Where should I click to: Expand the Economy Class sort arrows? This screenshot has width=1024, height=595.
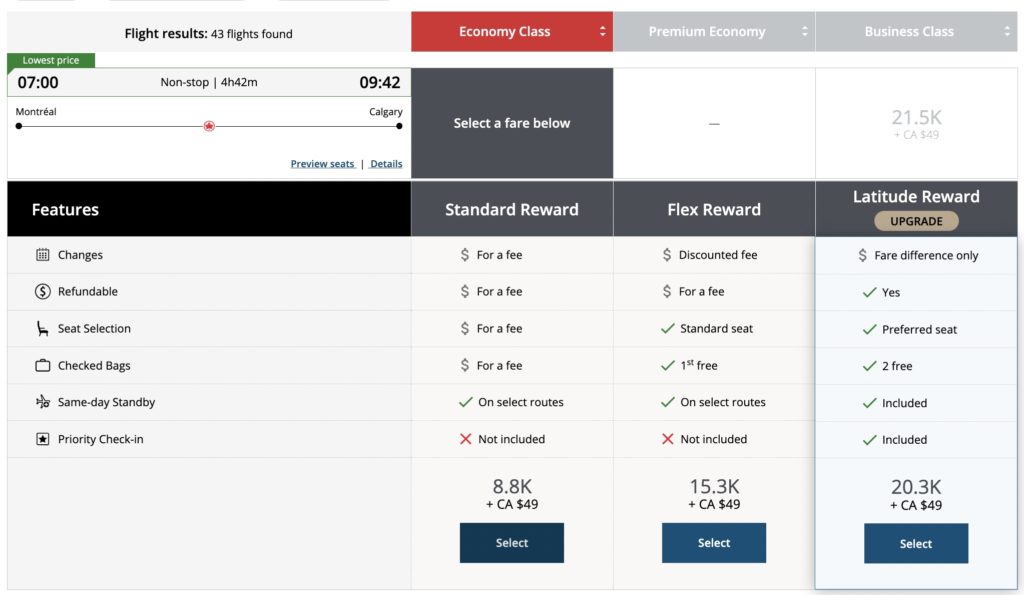(x=602, y=32)
